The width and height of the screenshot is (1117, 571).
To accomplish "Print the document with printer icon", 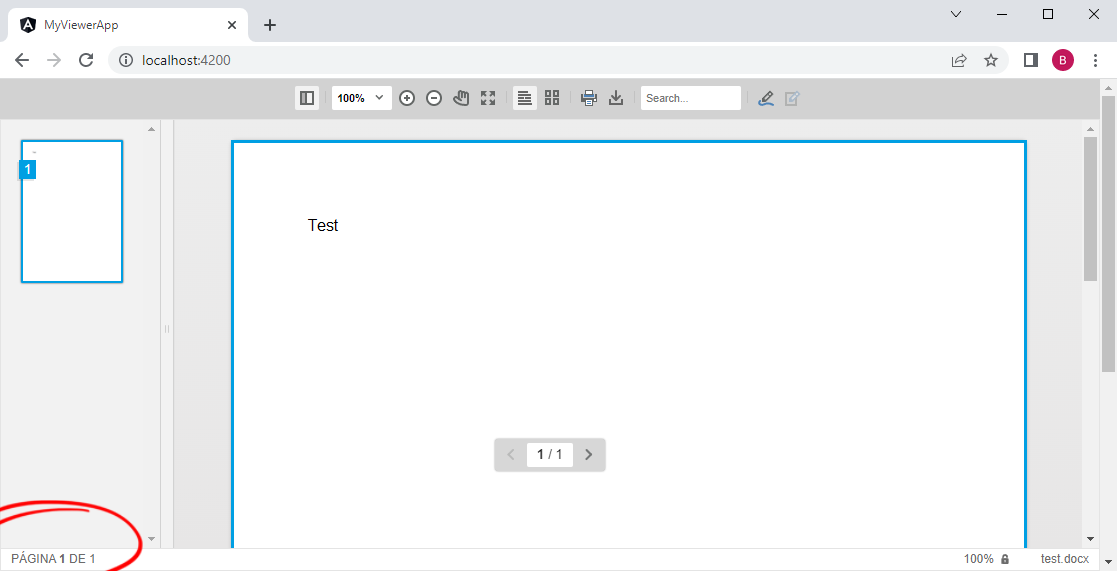I will click(589, 98).
